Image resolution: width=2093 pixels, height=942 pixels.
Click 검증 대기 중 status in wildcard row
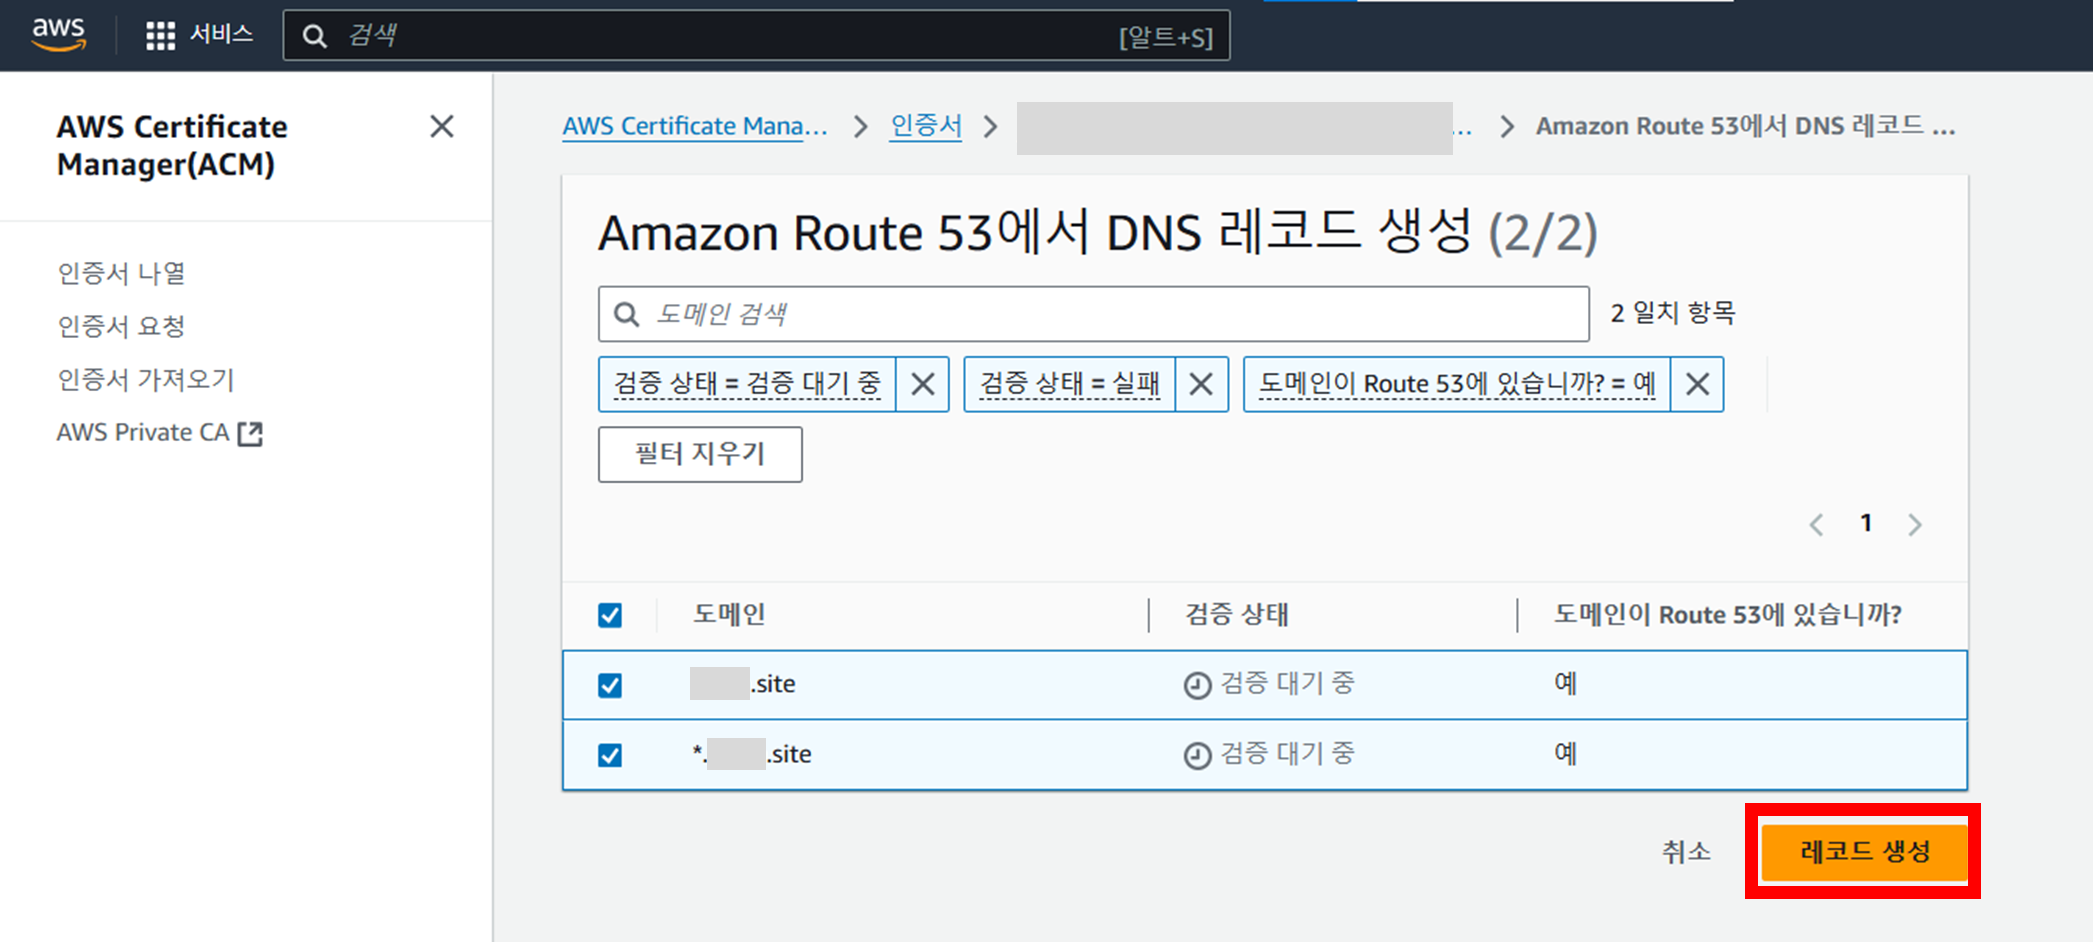coord(1288,753)
